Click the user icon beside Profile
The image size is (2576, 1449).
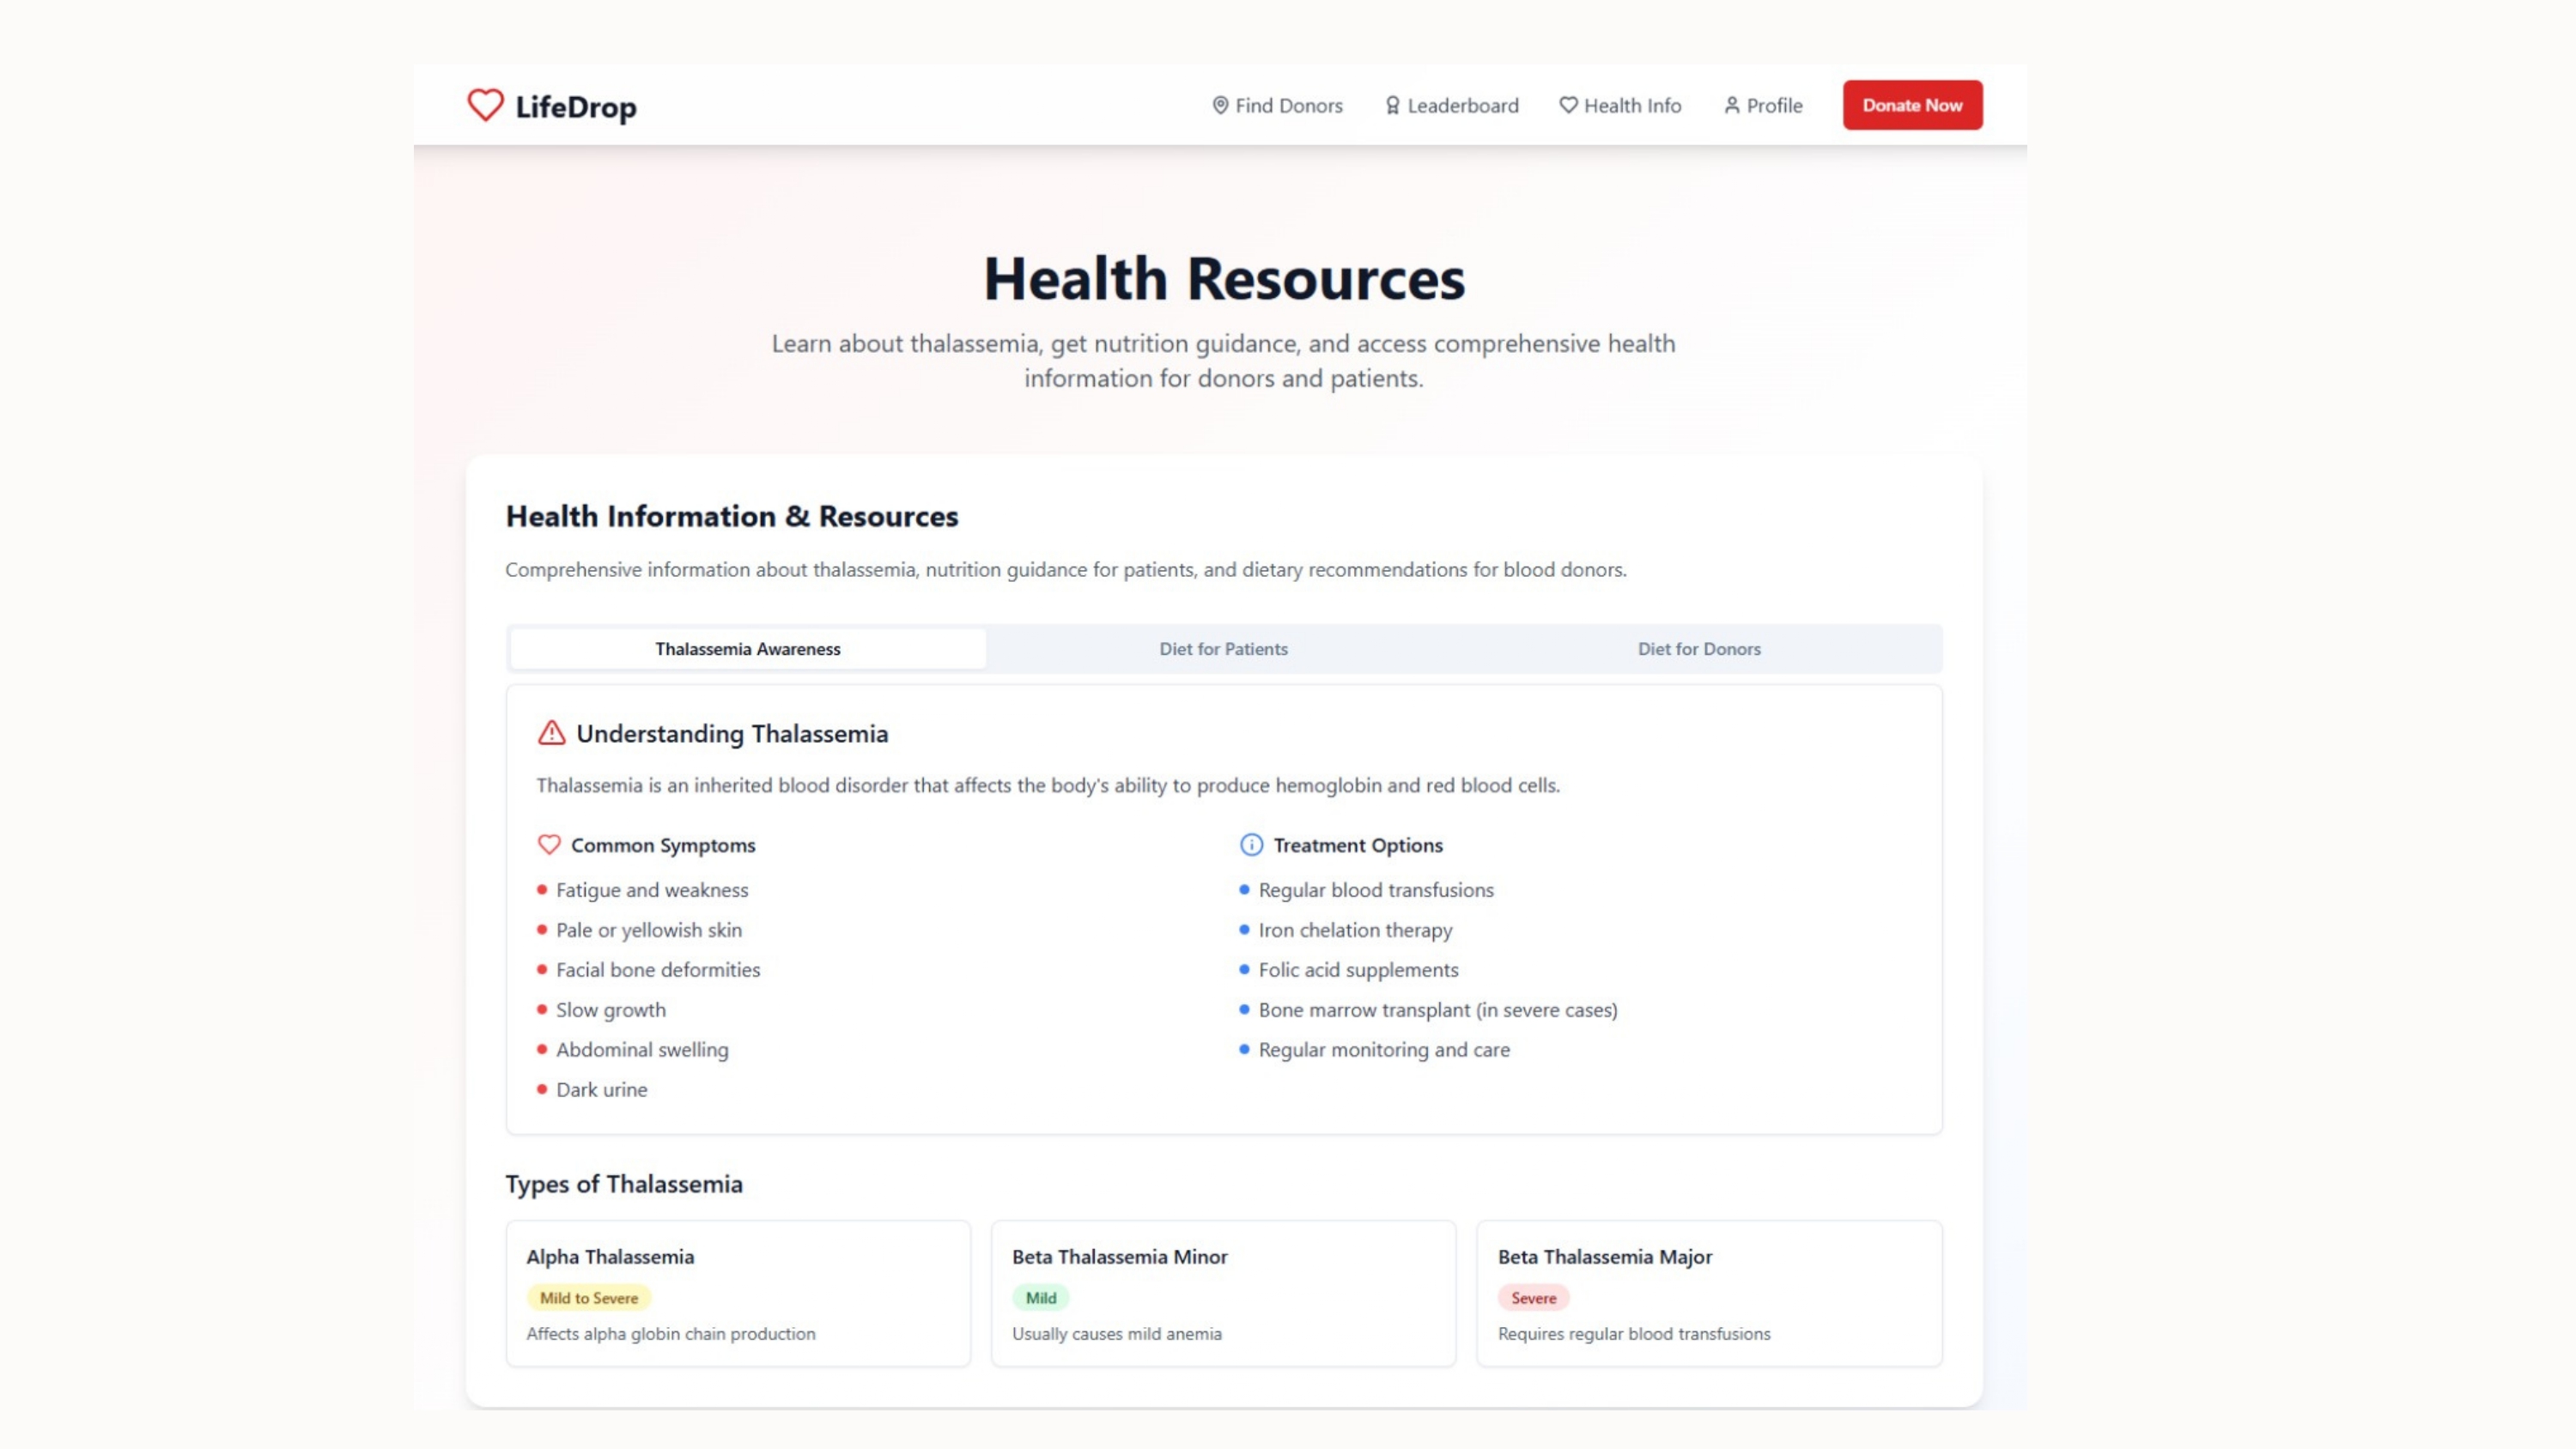[x=1732, y=105]
